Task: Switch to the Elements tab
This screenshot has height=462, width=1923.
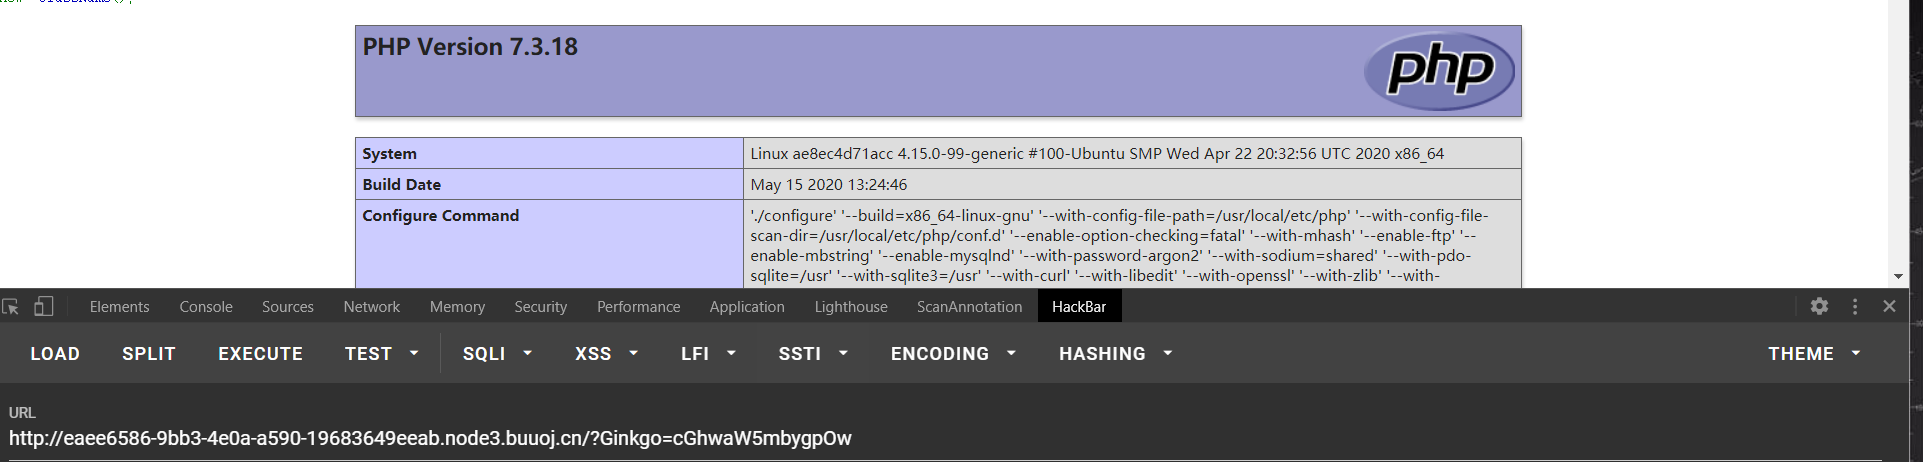Action: (x=119, y=307)
